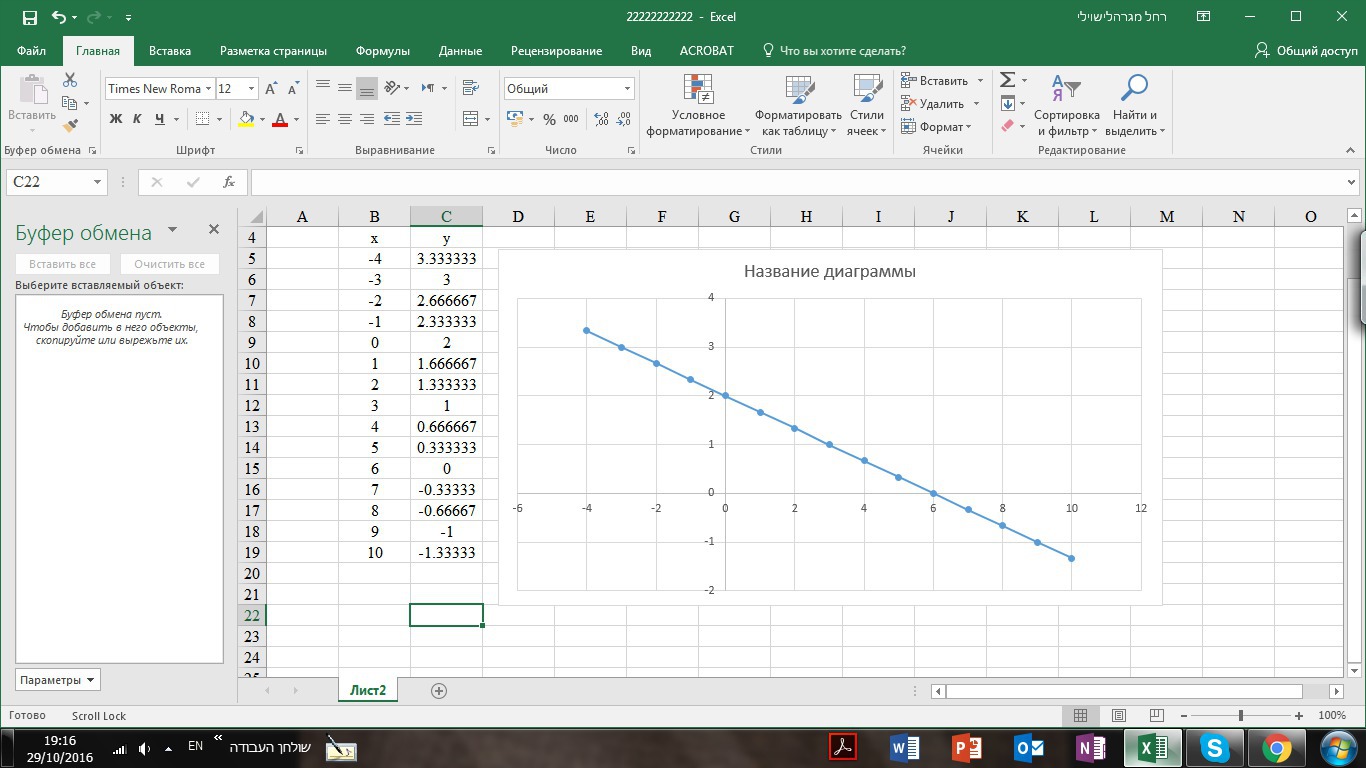This screenshot has width=1366, height=768.
Task: Open the Формулы ribbon tab
Action: [x=382, y=51]
